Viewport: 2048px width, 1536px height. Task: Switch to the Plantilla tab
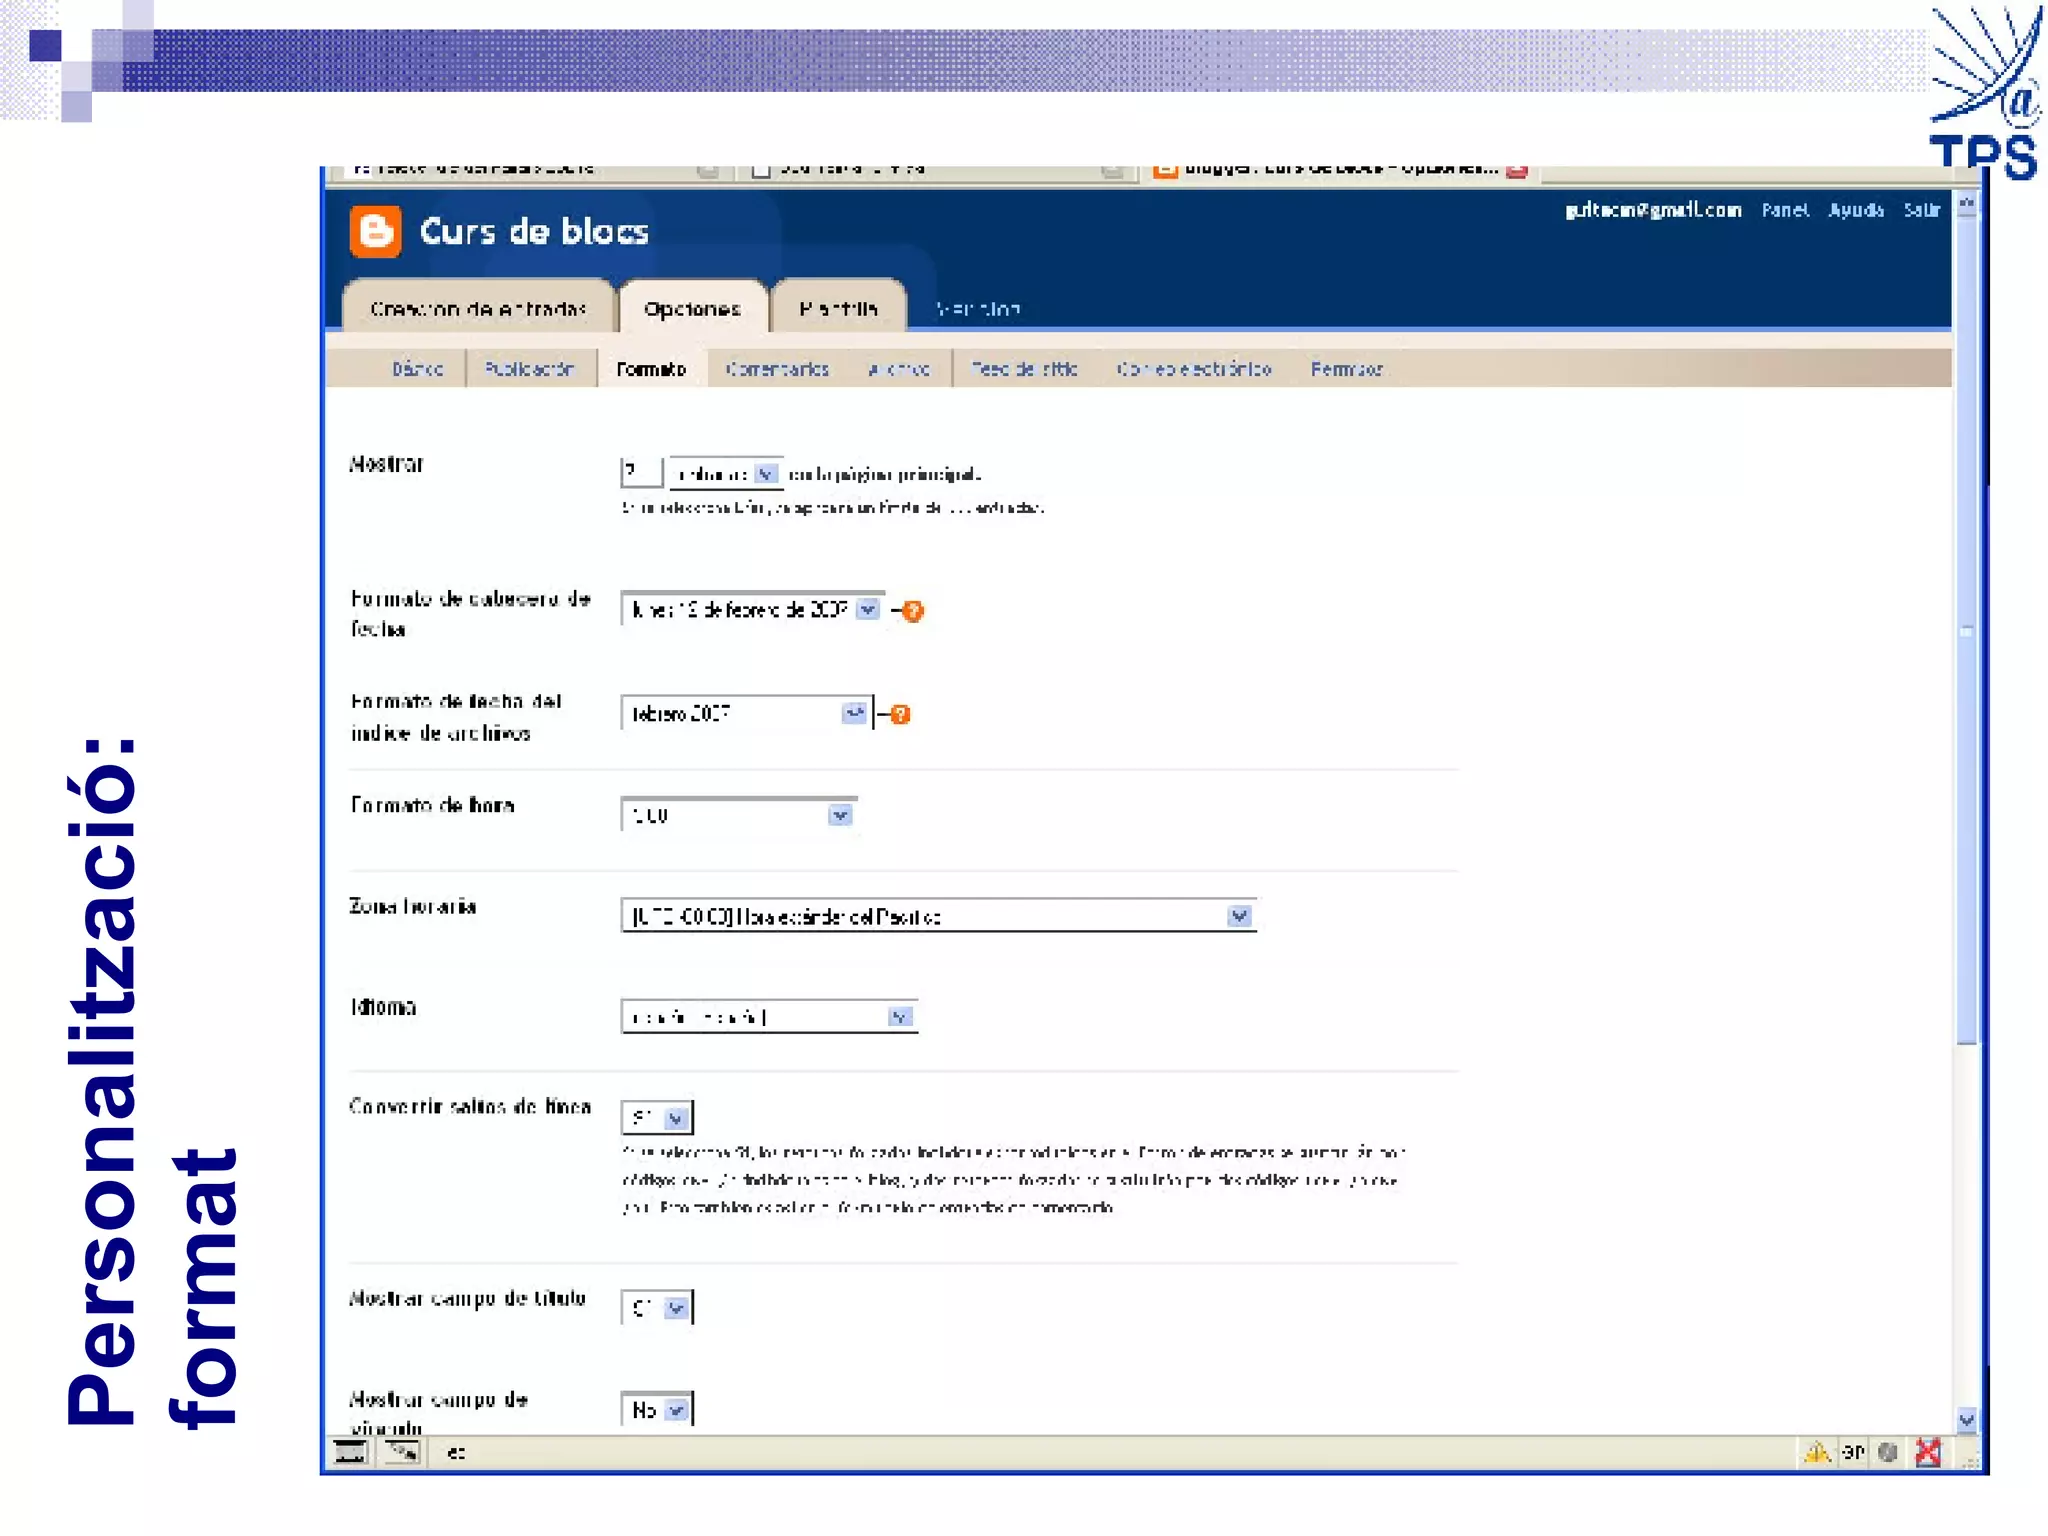click(x=838, y=308)
